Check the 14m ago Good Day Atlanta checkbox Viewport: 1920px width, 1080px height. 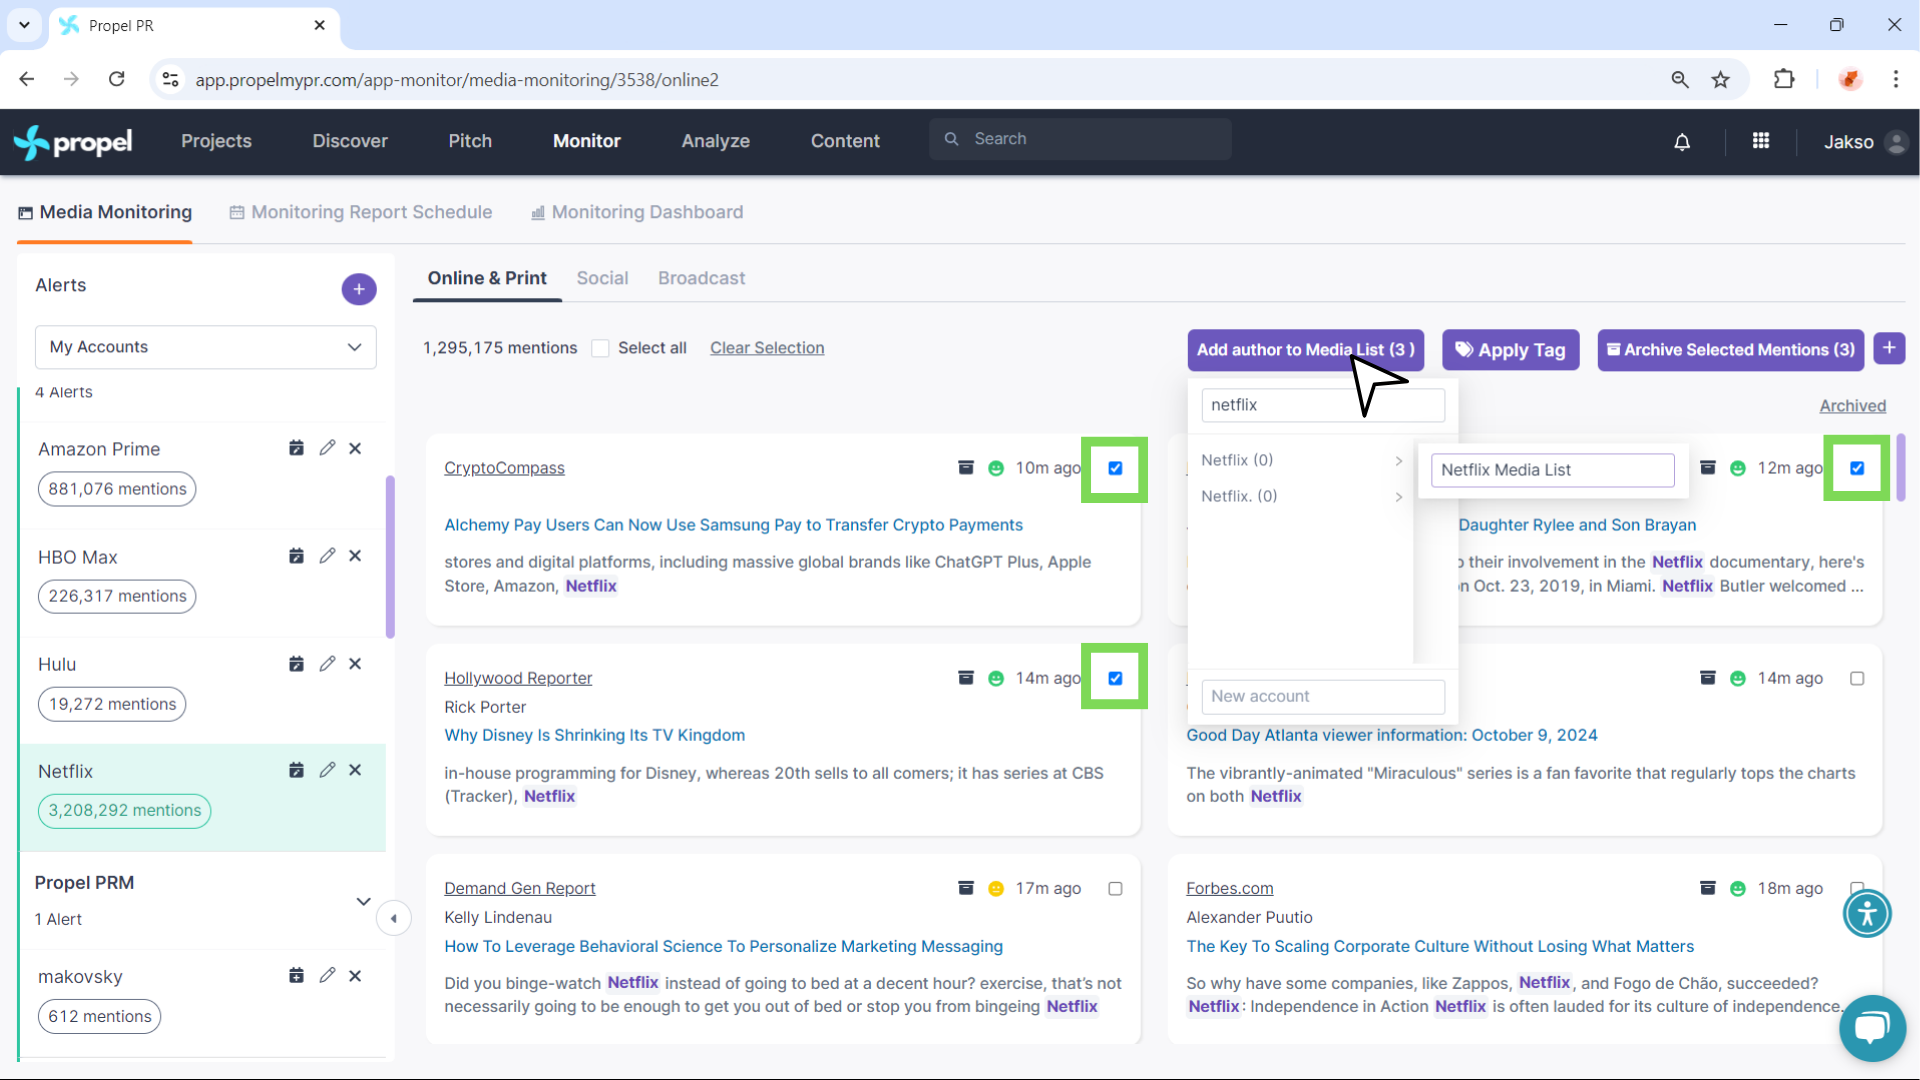coord(1857,678)
